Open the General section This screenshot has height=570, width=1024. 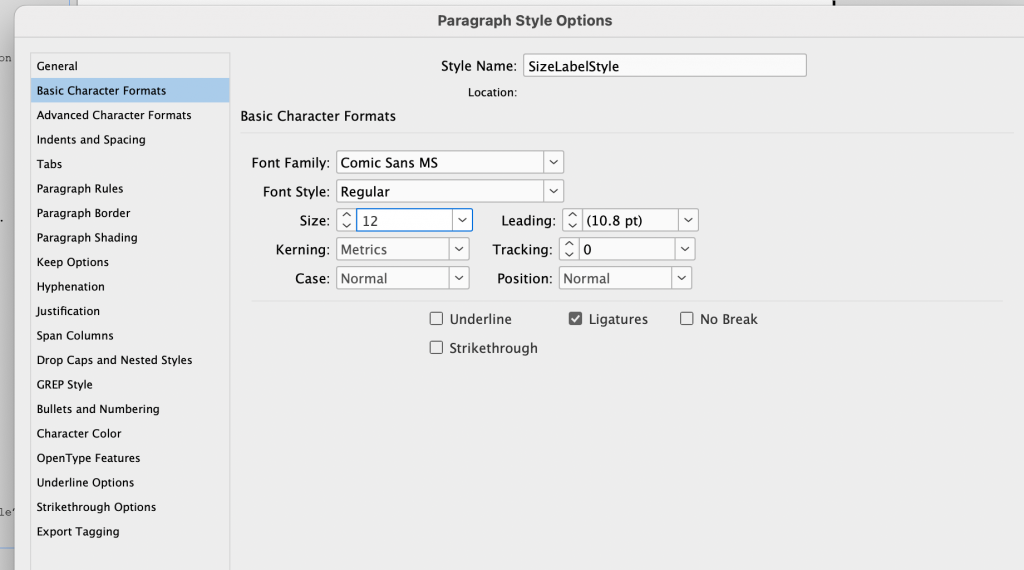coord(130,66)
